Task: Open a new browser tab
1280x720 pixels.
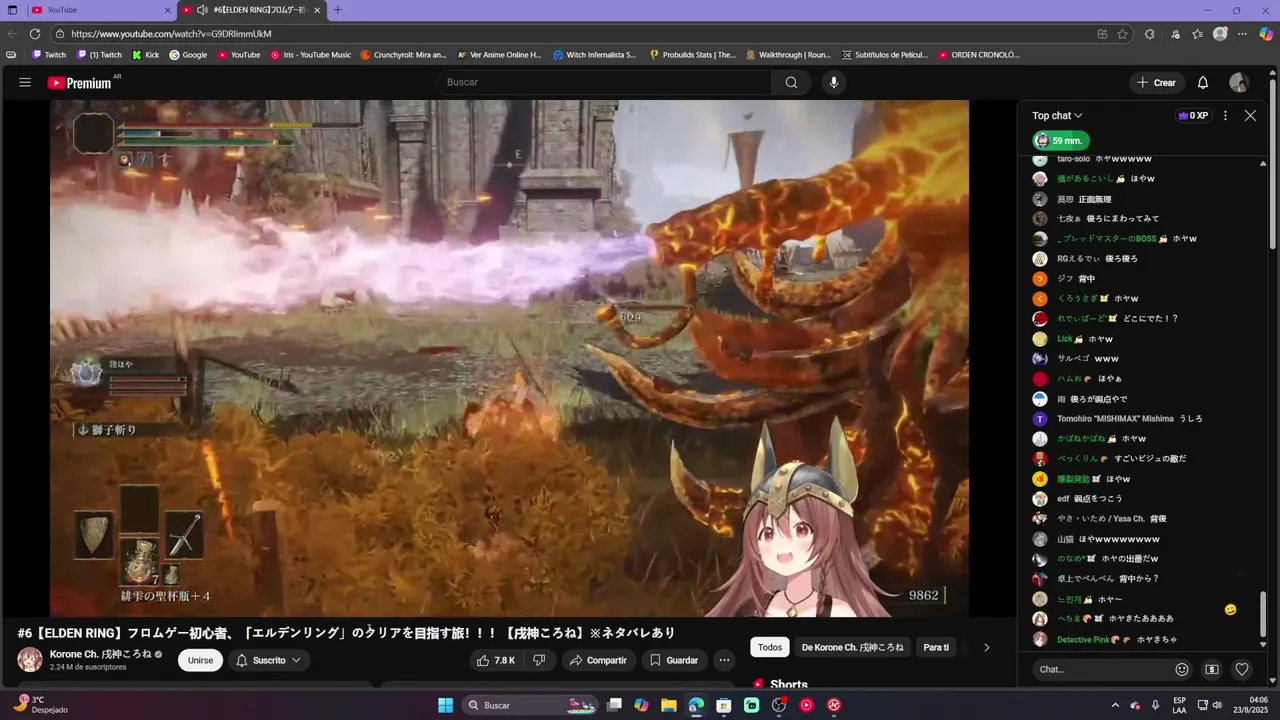Action: [x=337, y=10]
